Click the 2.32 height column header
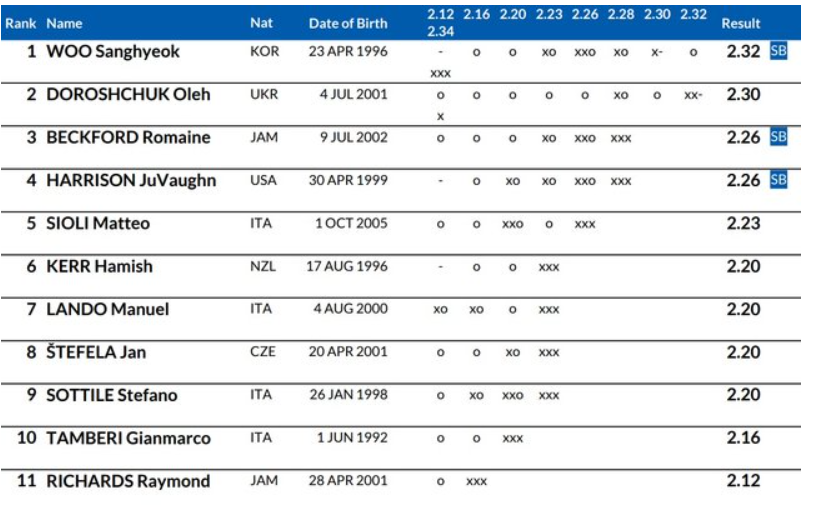 693,15
